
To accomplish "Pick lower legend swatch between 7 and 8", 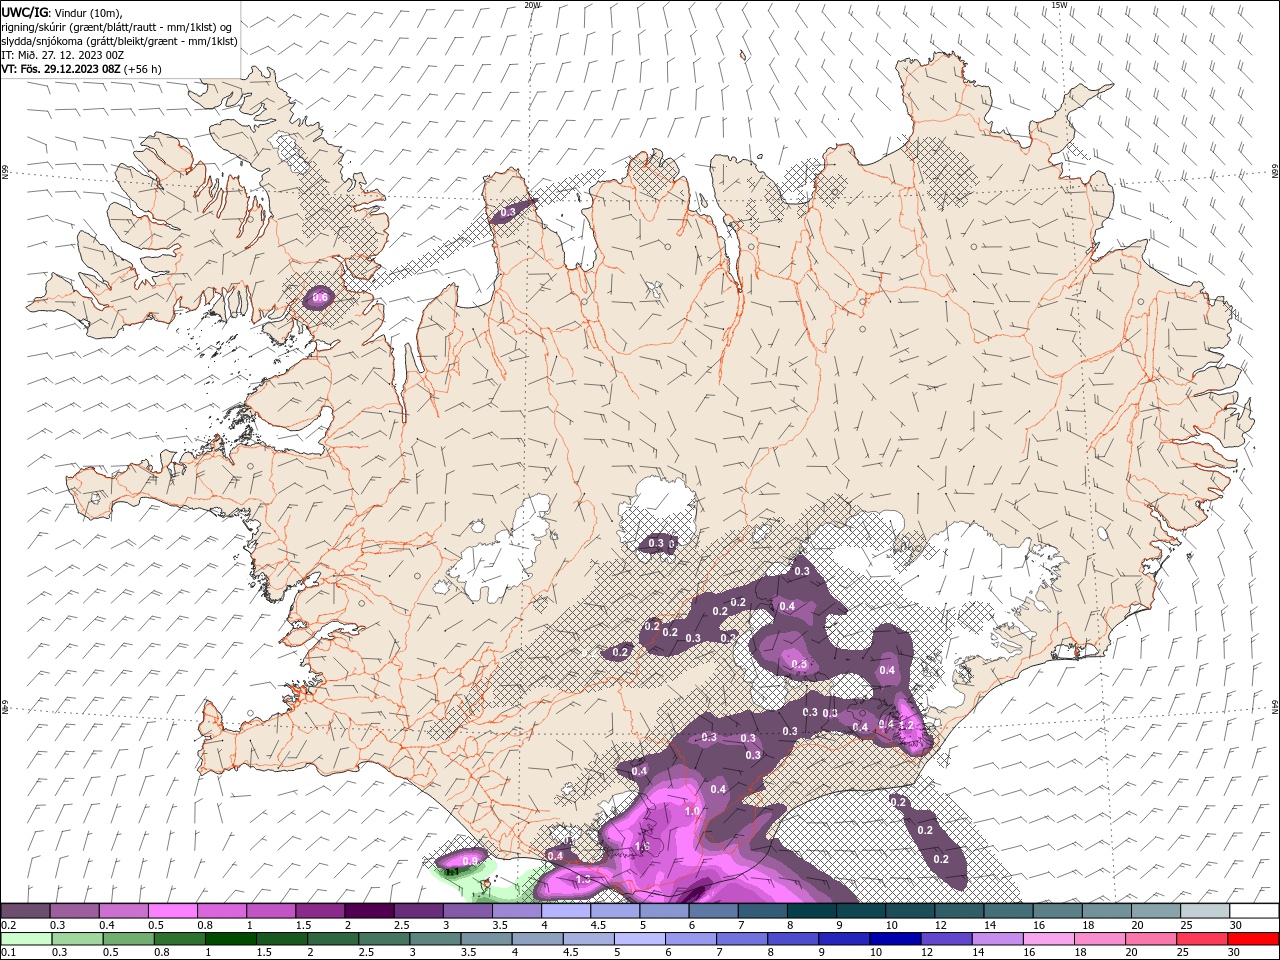I will [742, 939].
